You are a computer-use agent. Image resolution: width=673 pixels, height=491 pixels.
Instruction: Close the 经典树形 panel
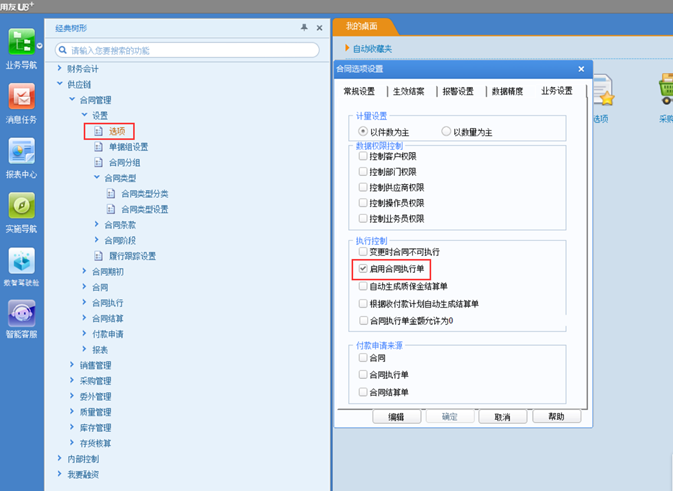coord(319,28)
